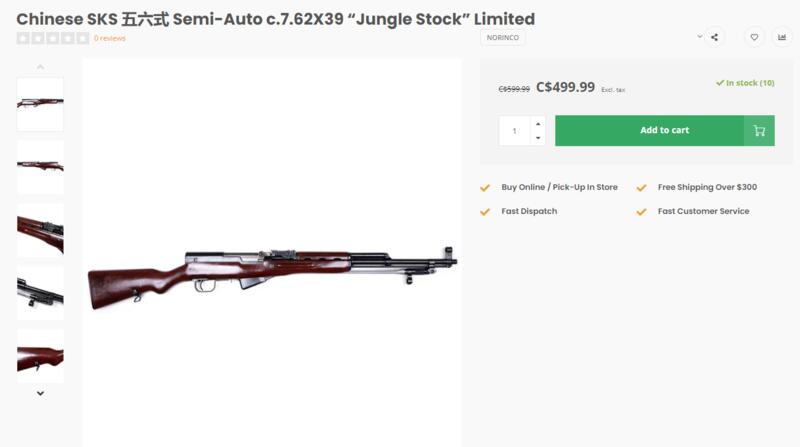Select the third thumbnail showing stock close-up

40,230
